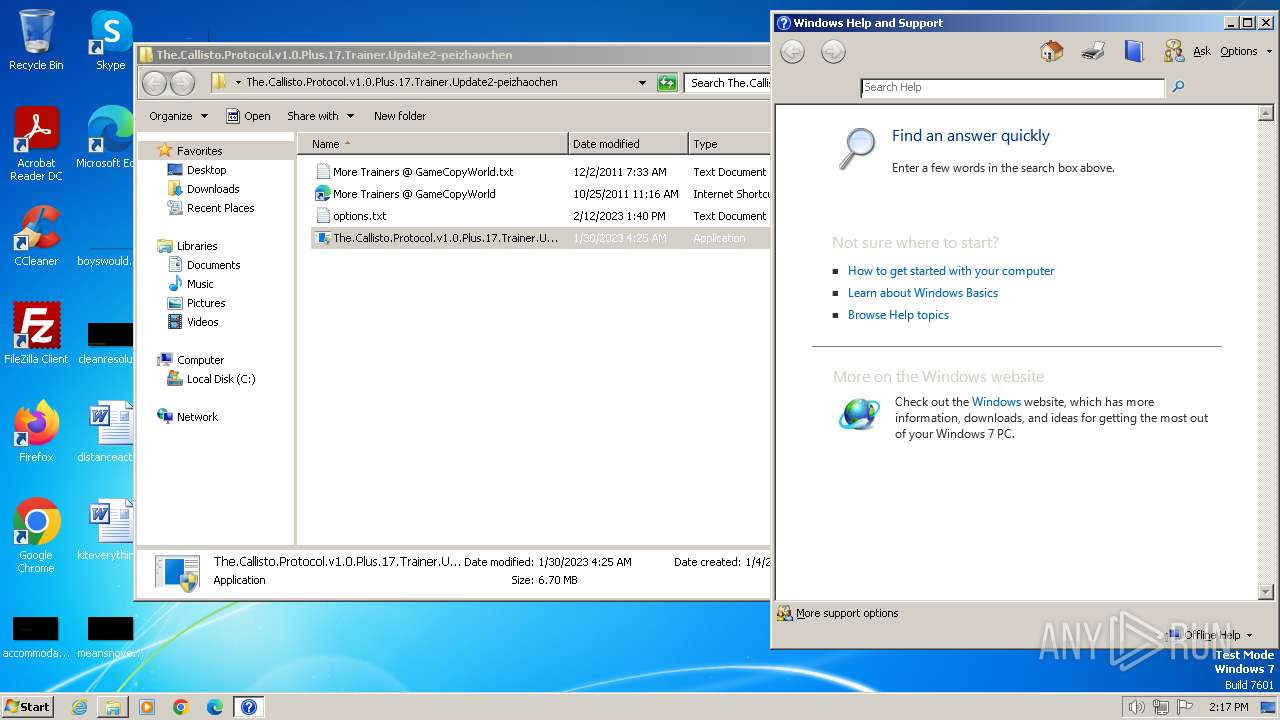Viewport: 1280px width, 720px height.
Task: Open Skype desktop icon
Action: pyautogui.click(x=110, y=40)
